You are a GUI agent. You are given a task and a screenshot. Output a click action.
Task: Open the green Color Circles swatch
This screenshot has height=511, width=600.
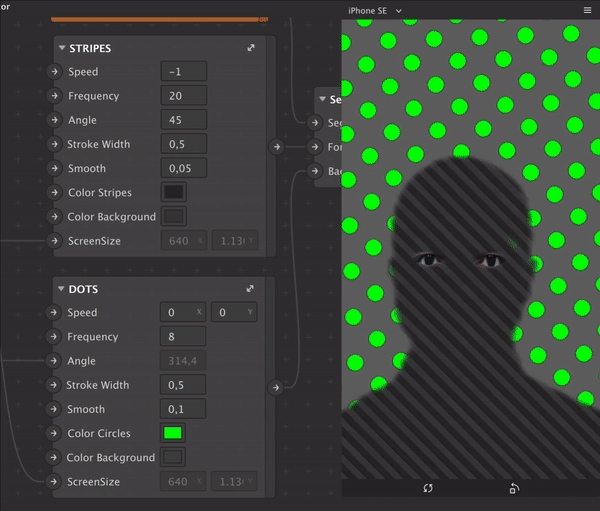(x=173, y=433)
